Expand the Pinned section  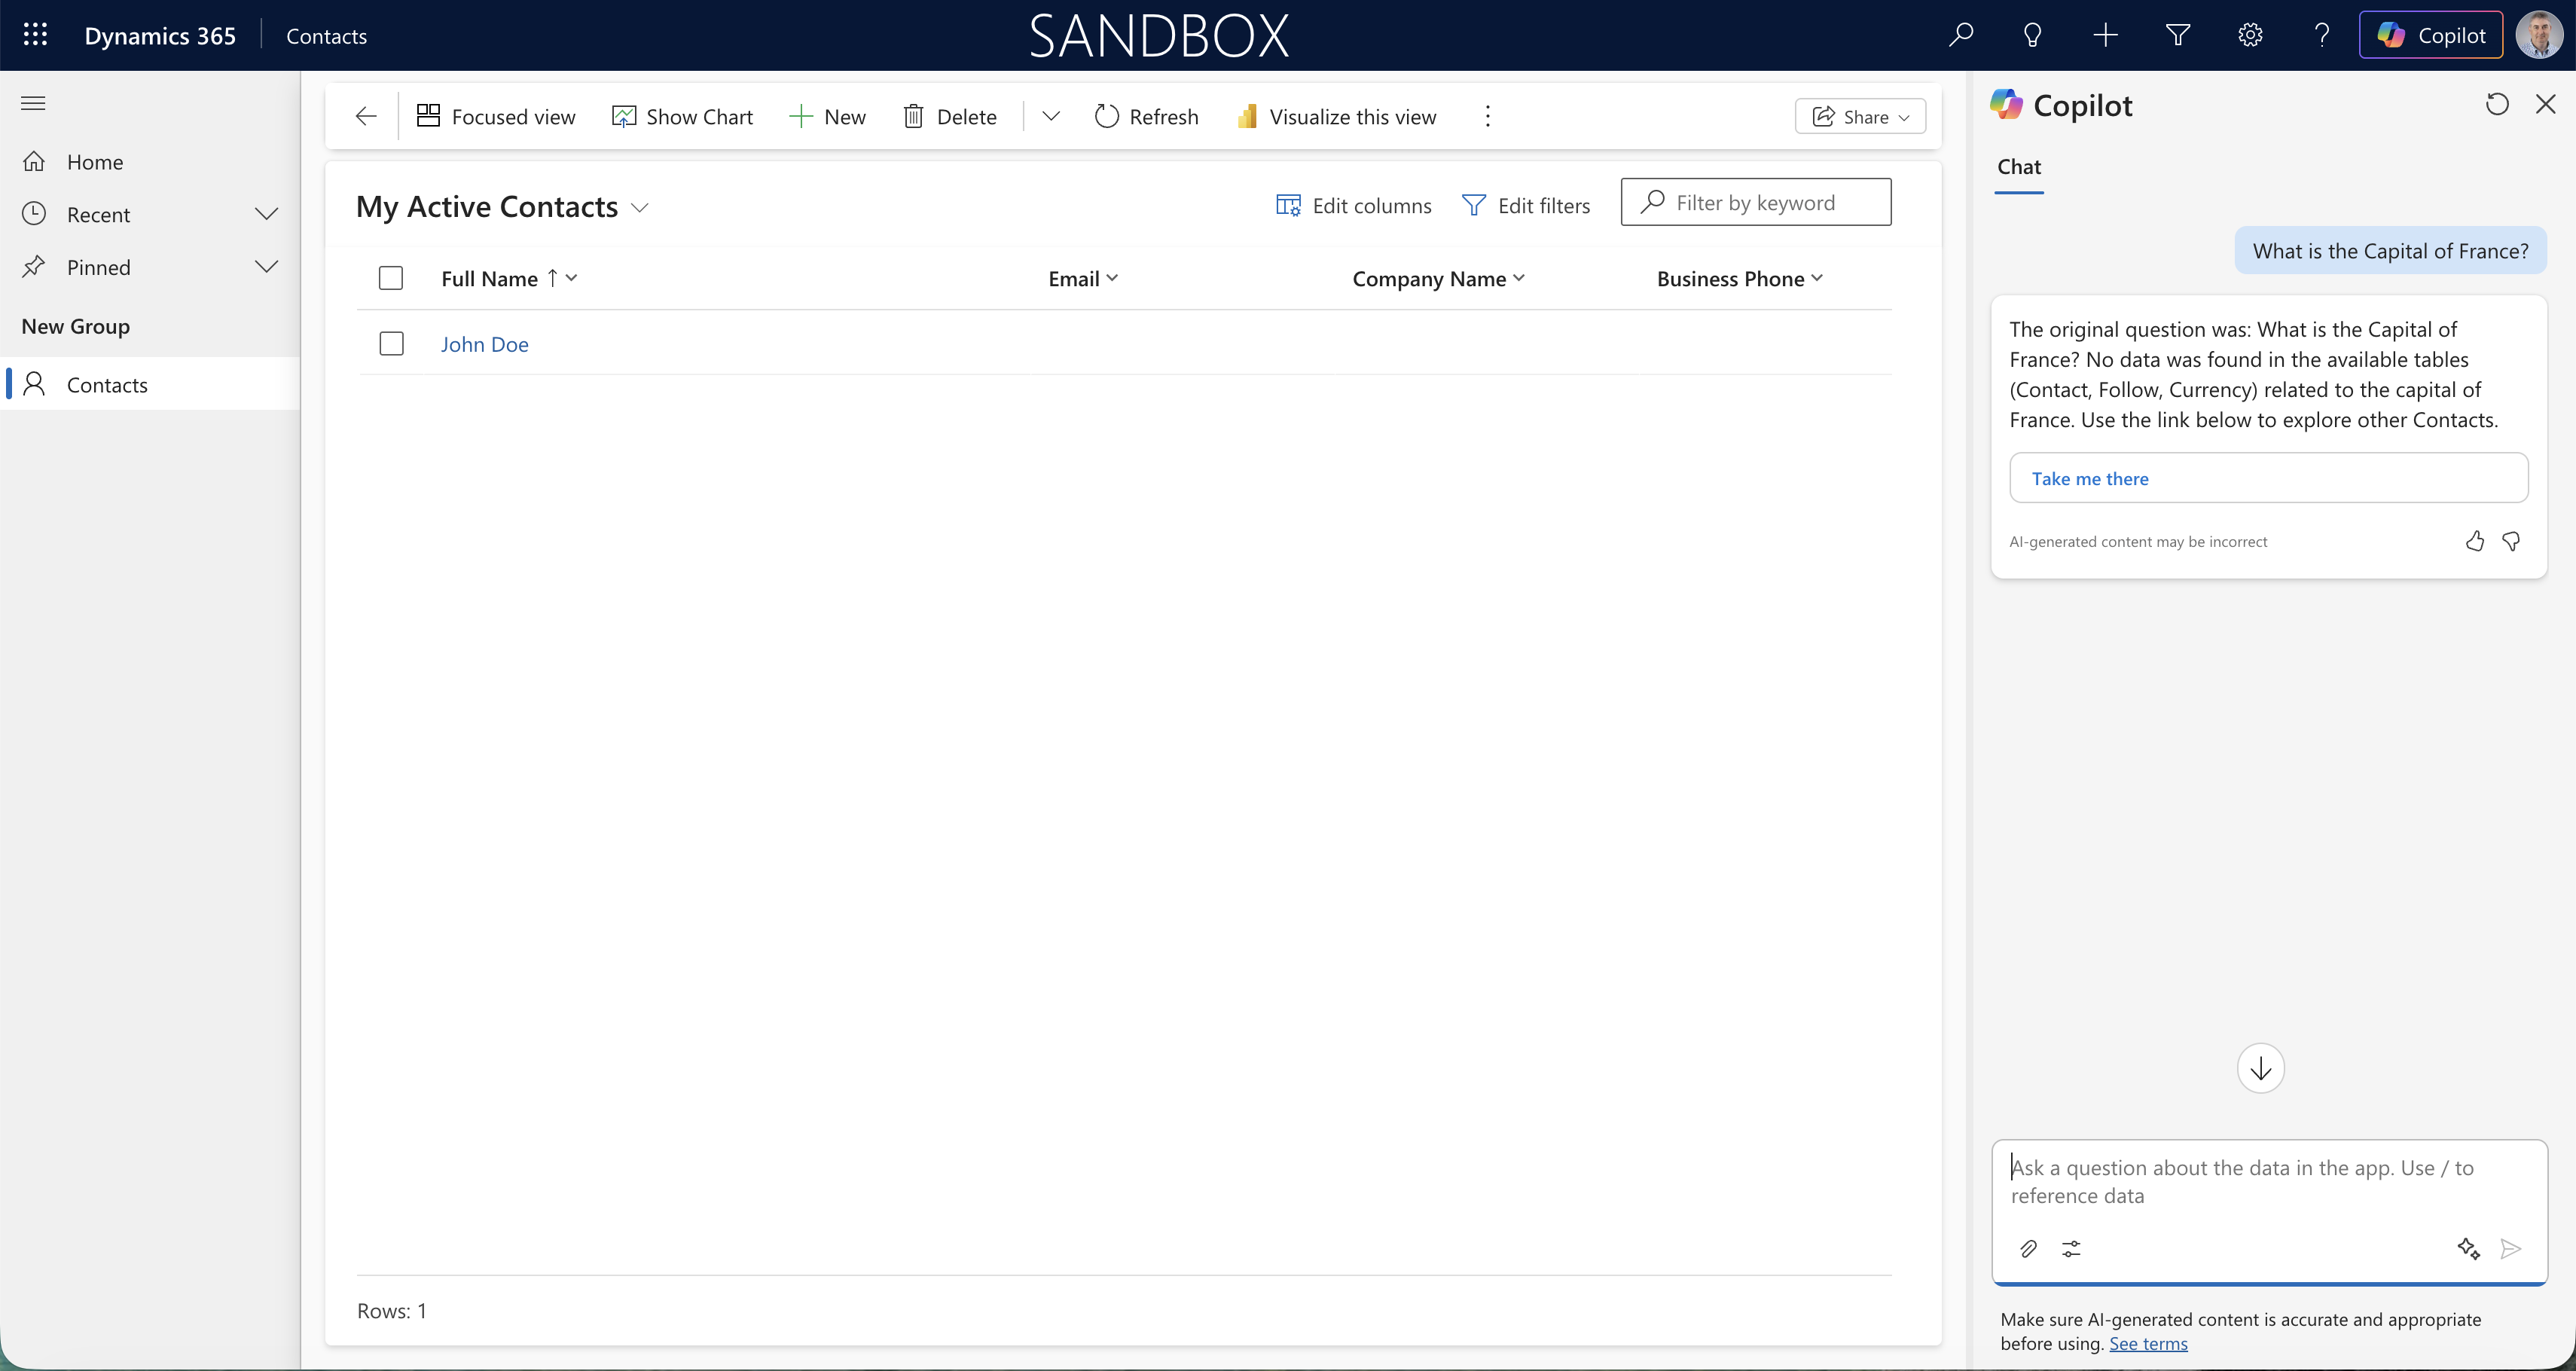coord(266,267)
